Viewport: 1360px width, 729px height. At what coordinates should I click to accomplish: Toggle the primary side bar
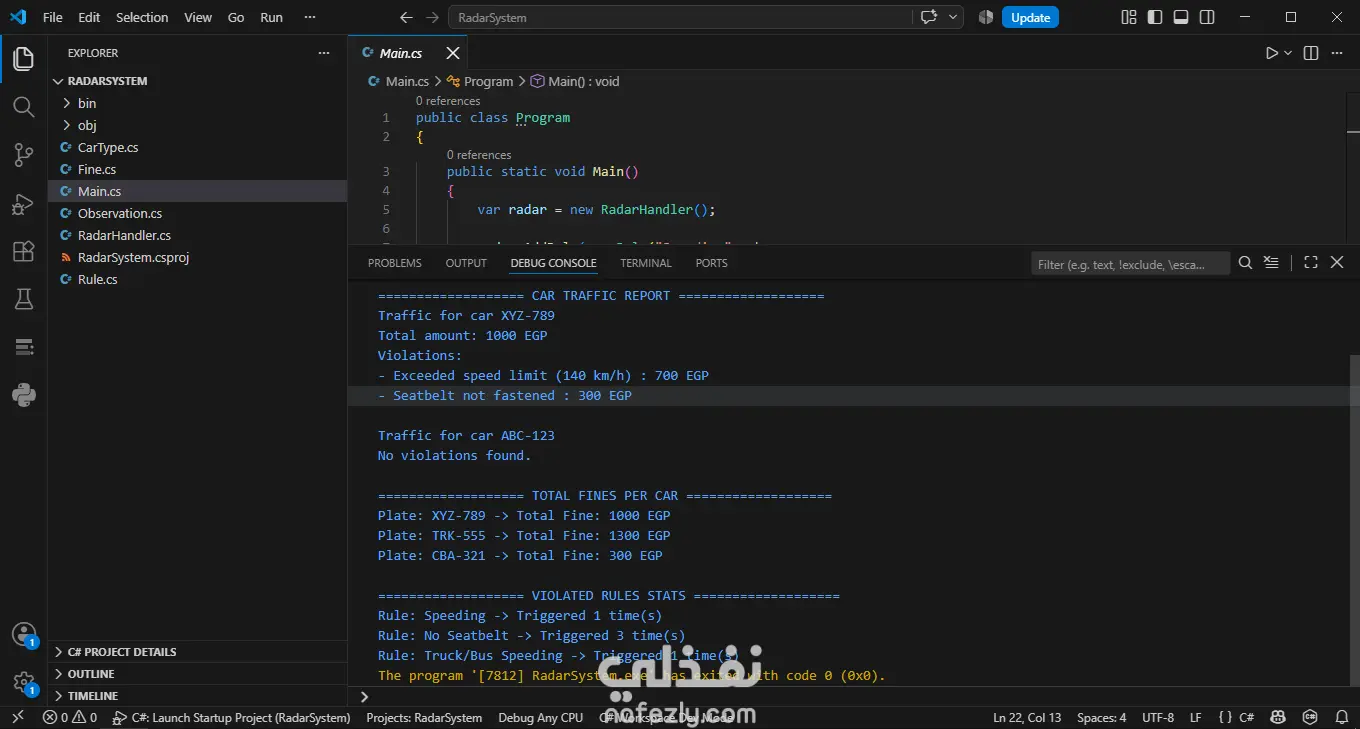coord(1155,17)
